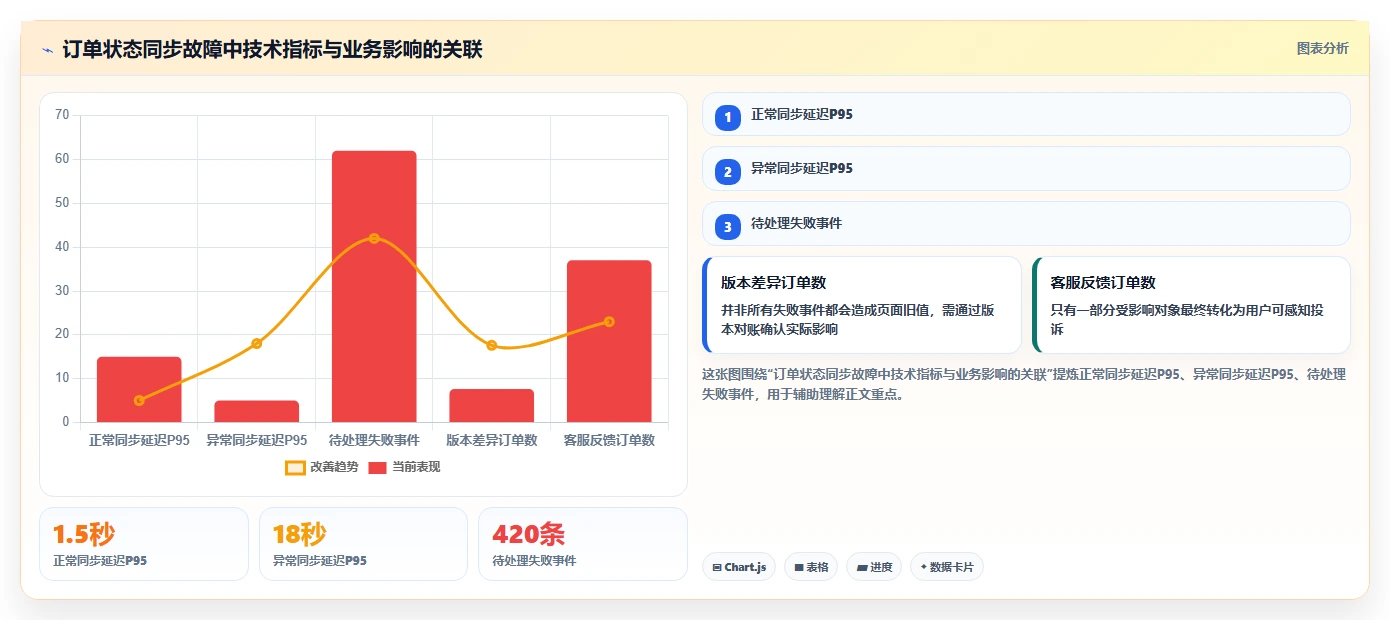Image resolution: width=1390 pixels, height=620 pixels.
Task: Click the 表格 tag chip
Action: click(811, 567)
